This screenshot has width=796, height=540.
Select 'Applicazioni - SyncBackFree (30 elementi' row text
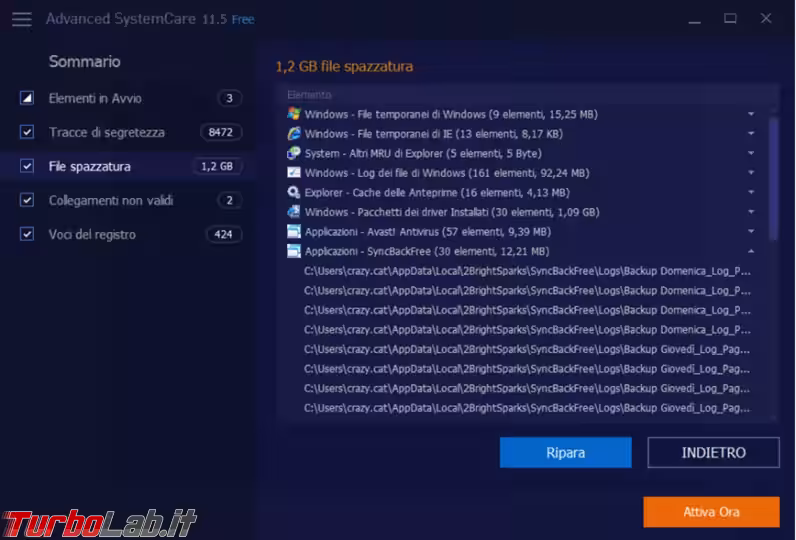pos(426,251)
